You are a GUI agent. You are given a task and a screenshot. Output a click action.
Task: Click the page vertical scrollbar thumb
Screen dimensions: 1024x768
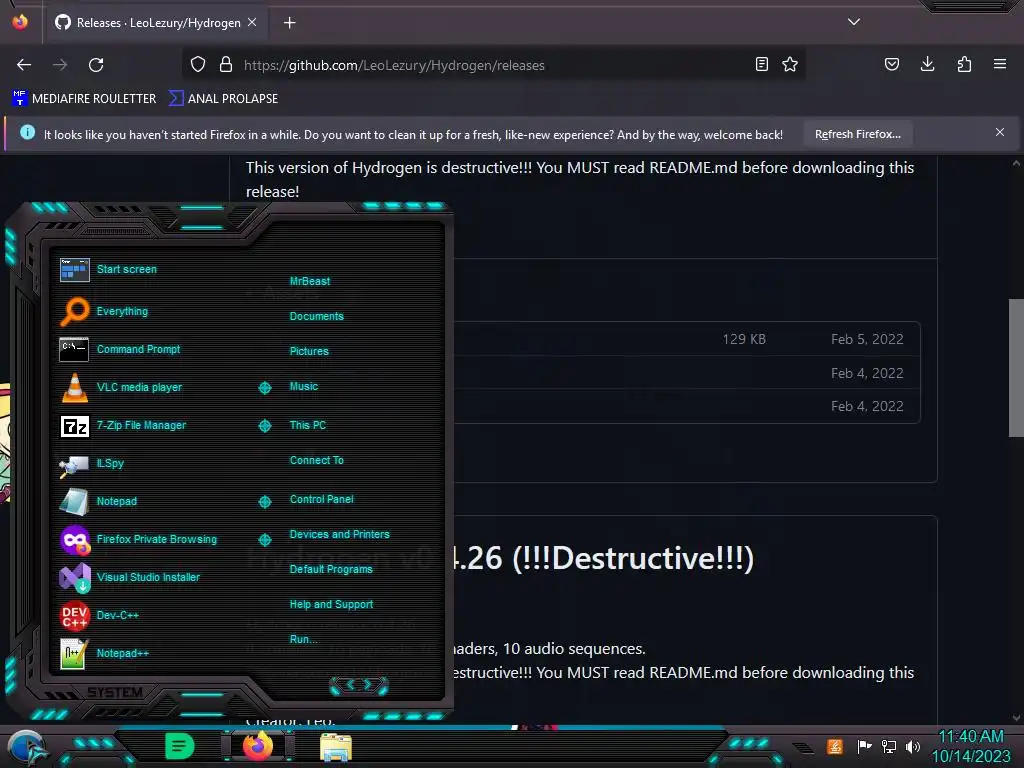pos(1016,368)
